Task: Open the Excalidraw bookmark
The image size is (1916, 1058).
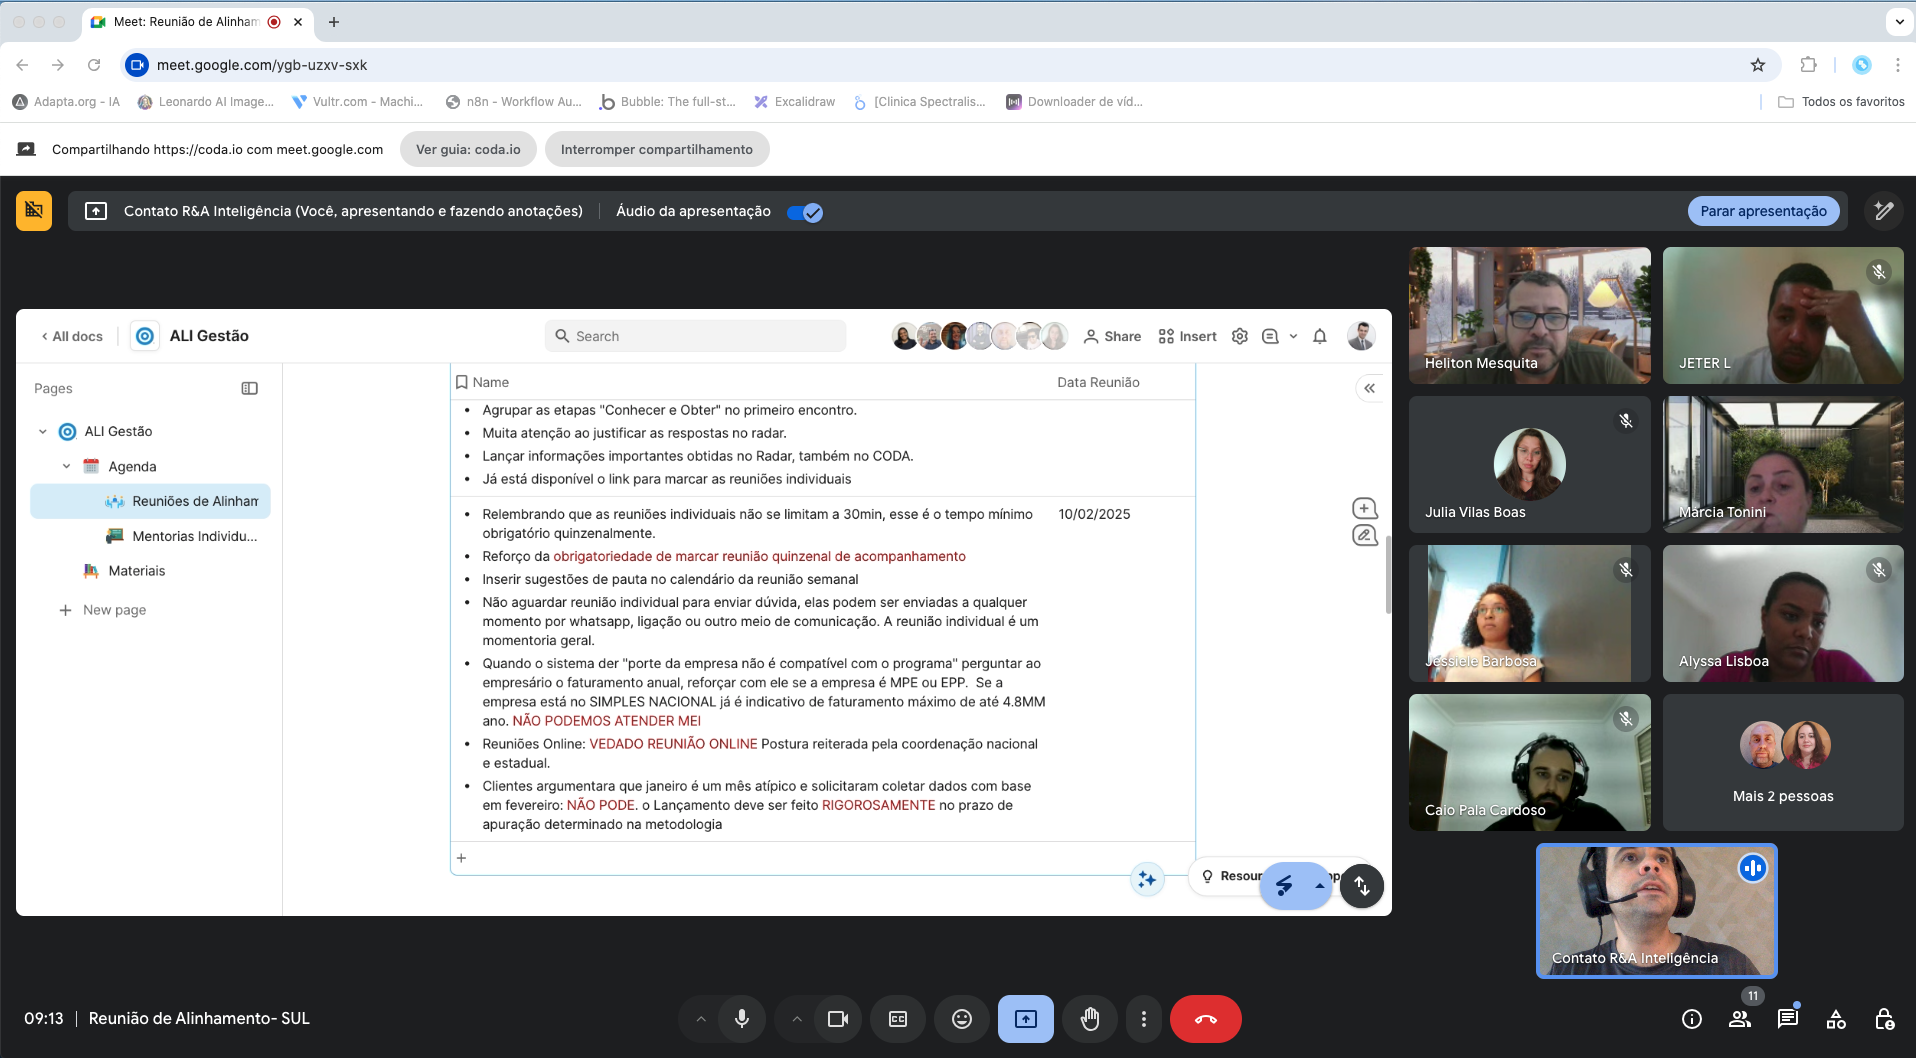Action: pyautogui.click(x=795, y=101)
